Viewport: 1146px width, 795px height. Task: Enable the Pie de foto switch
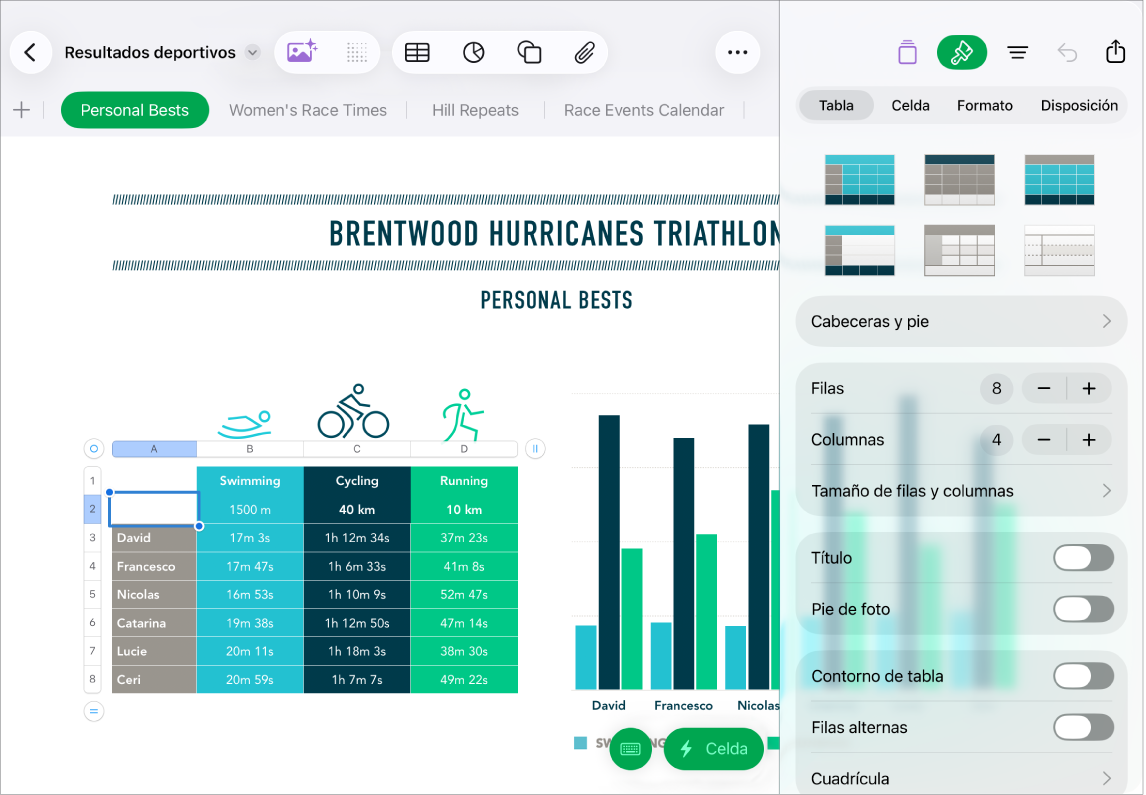(1083, 609)
